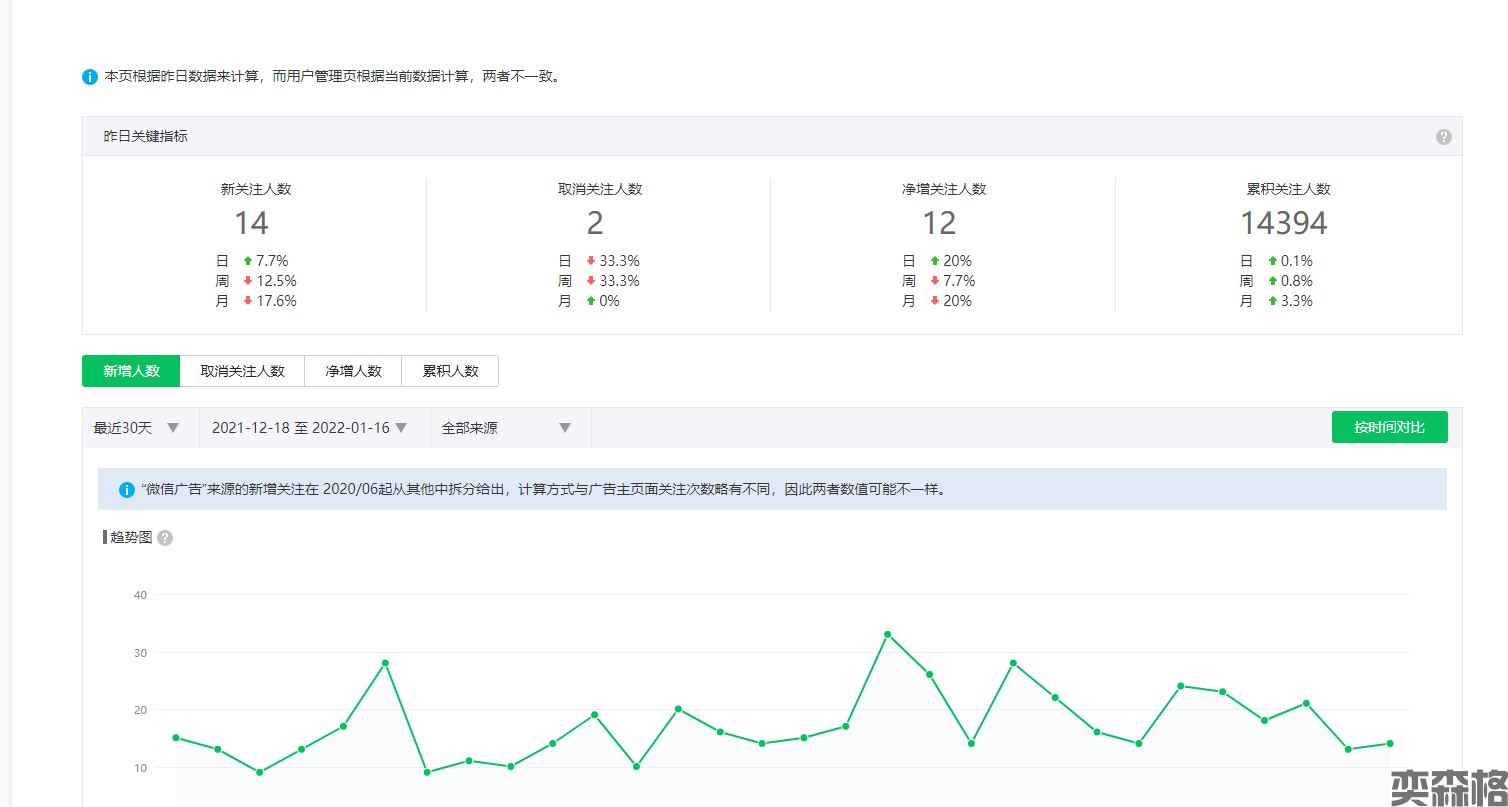Switch to the 取消关注人数 tab

[x=242, y=371]
